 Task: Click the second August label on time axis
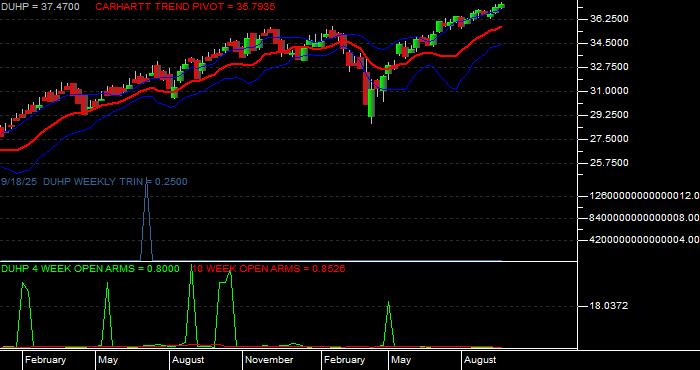coord(480,360)
